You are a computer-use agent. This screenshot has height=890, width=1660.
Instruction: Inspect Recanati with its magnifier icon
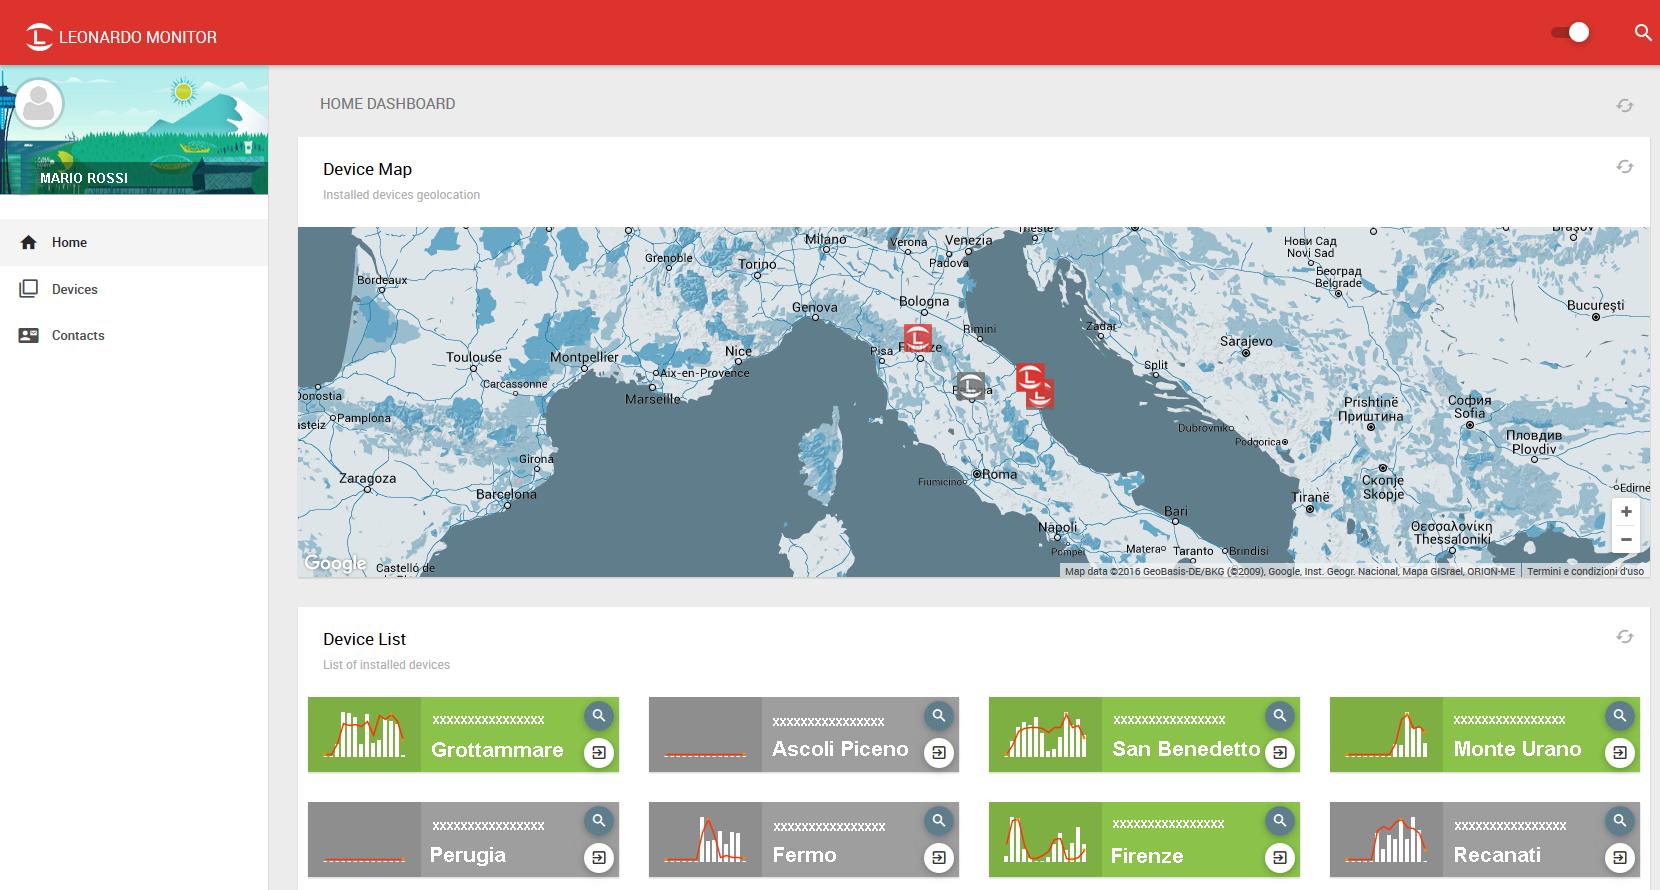click(x=1619, y=820)
